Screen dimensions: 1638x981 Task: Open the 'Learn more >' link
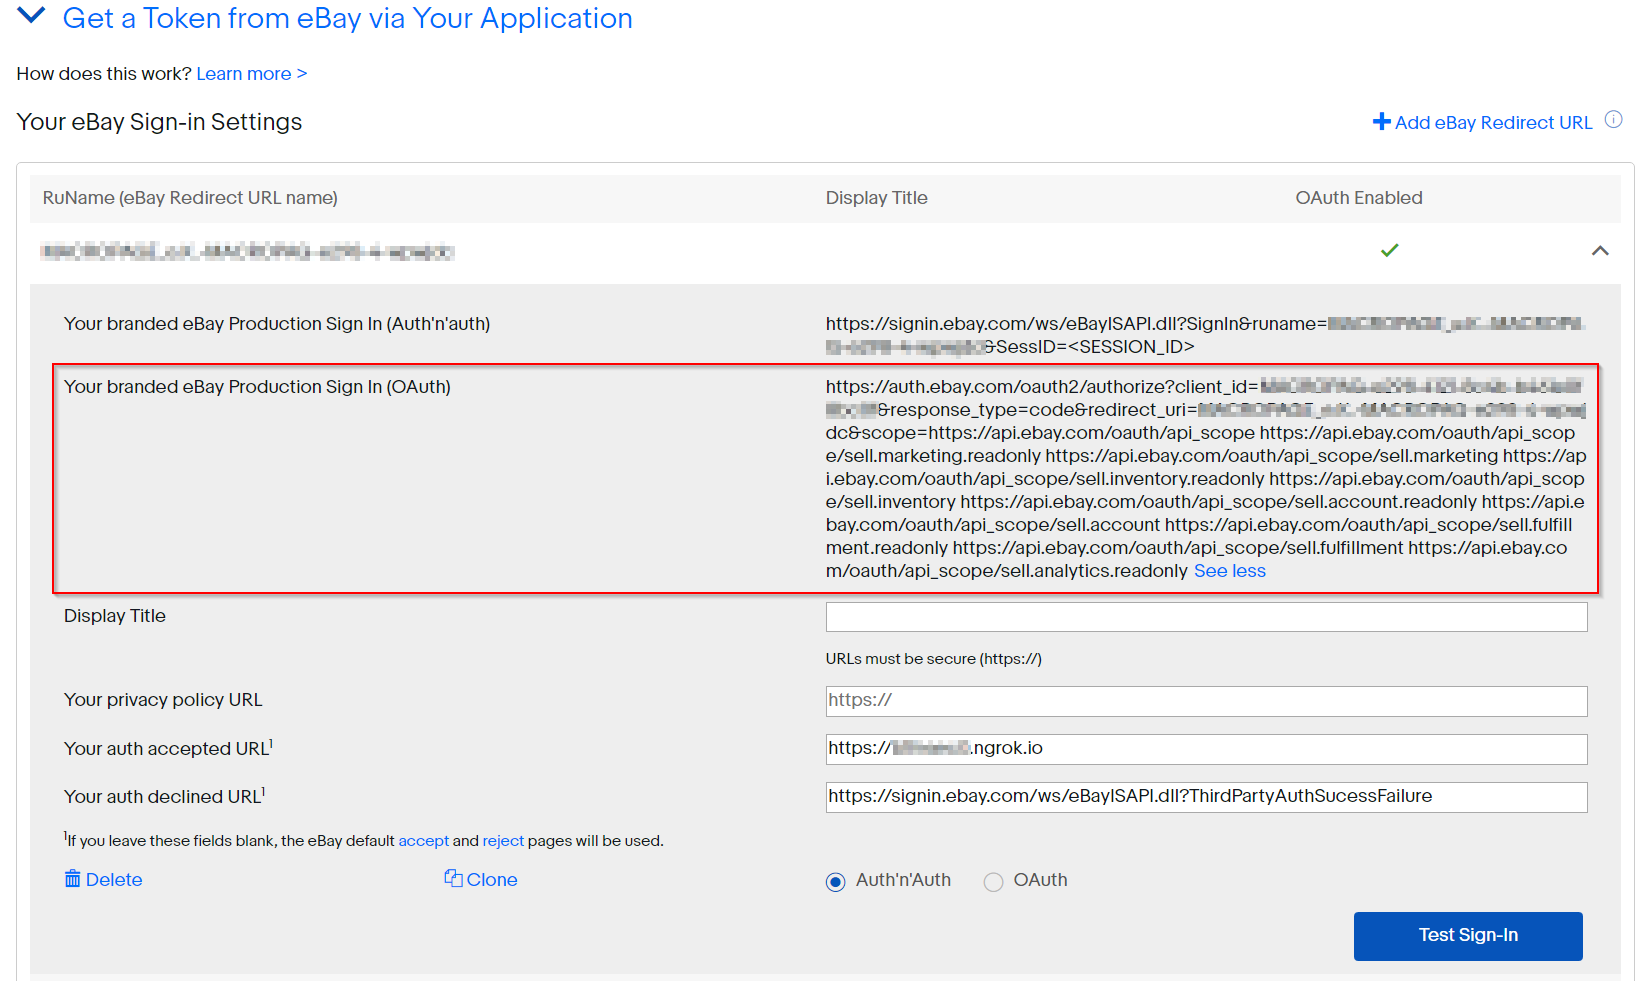click(252, 74)
